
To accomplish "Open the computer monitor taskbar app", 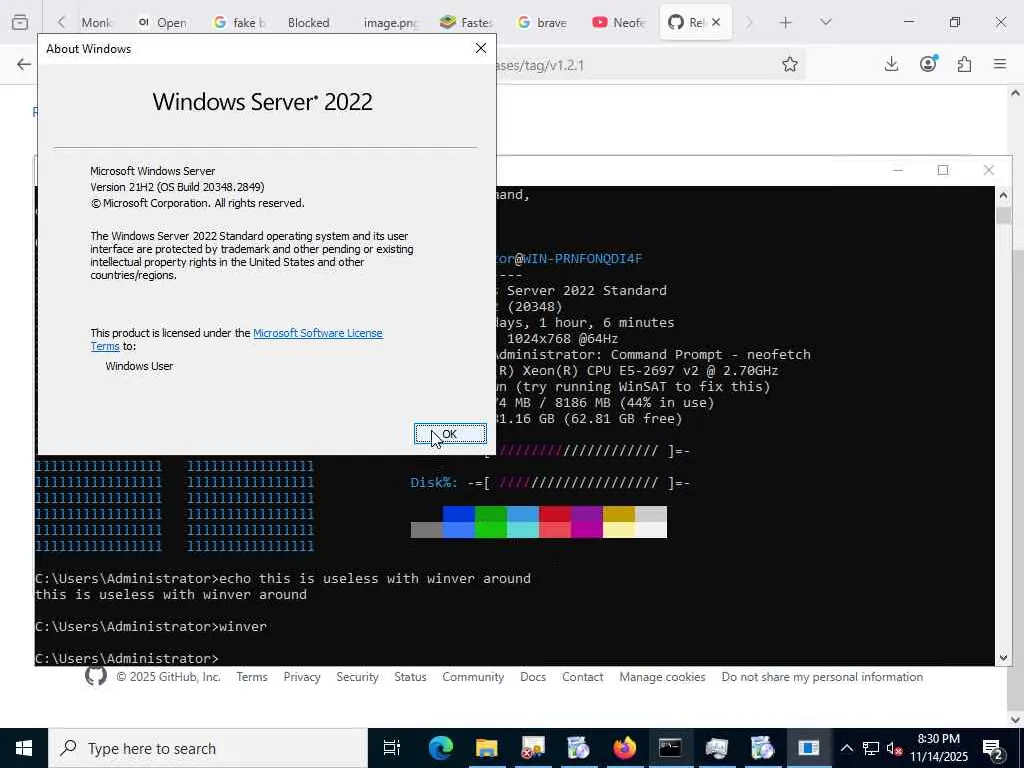I will coord(716,748).
